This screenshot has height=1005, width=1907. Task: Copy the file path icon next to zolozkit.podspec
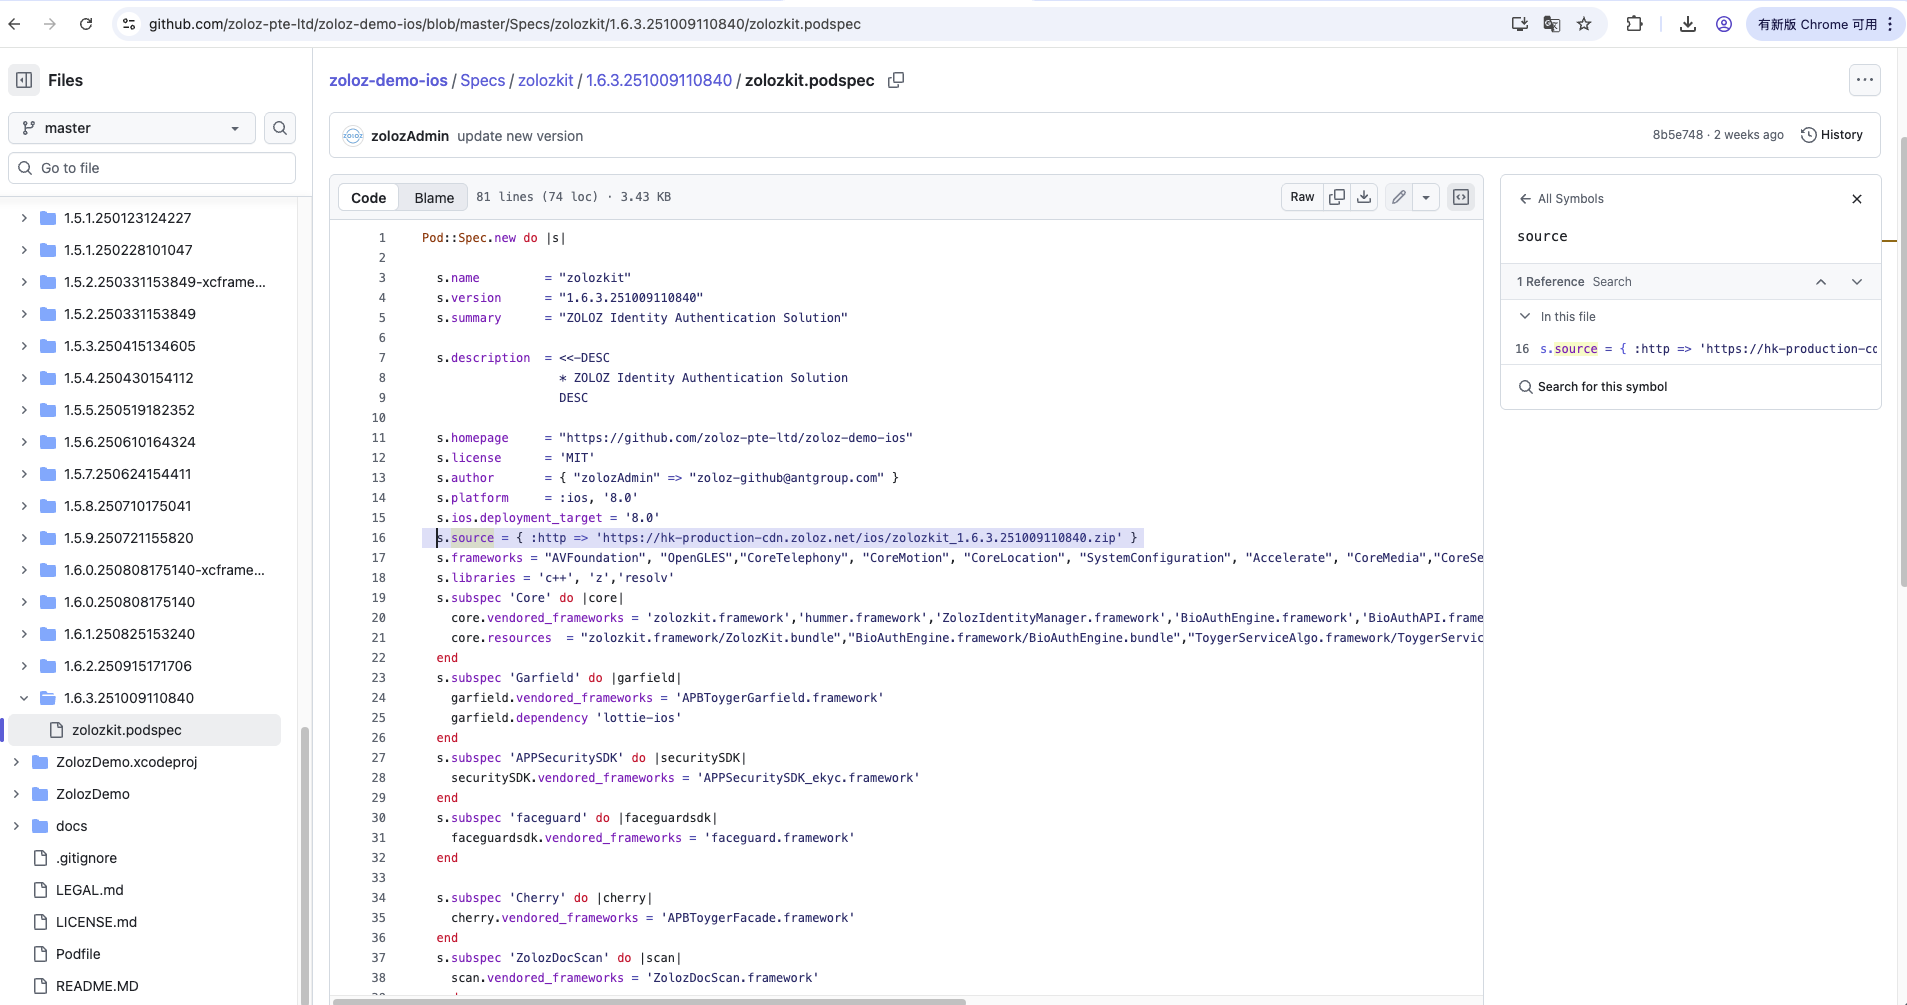coord(896,80)
